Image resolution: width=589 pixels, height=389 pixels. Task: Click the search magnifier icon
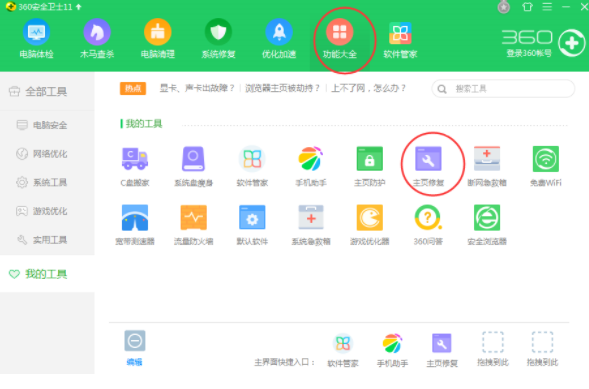[442, 89]
